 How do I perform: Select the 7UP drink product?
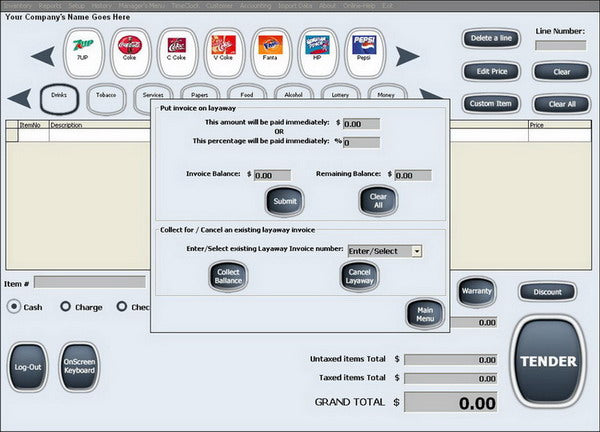[x=84, y=53]
